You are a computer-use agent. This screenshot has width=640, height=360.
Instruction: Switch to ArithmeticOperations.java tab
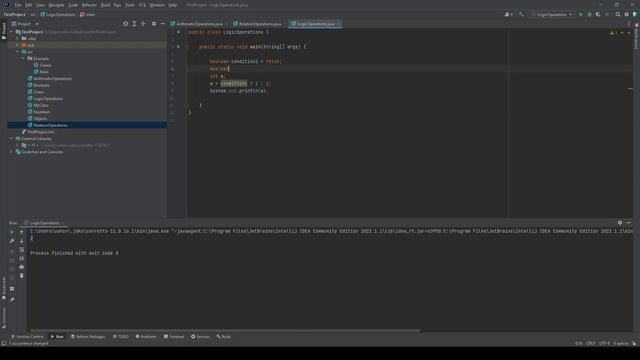(198, 24)
